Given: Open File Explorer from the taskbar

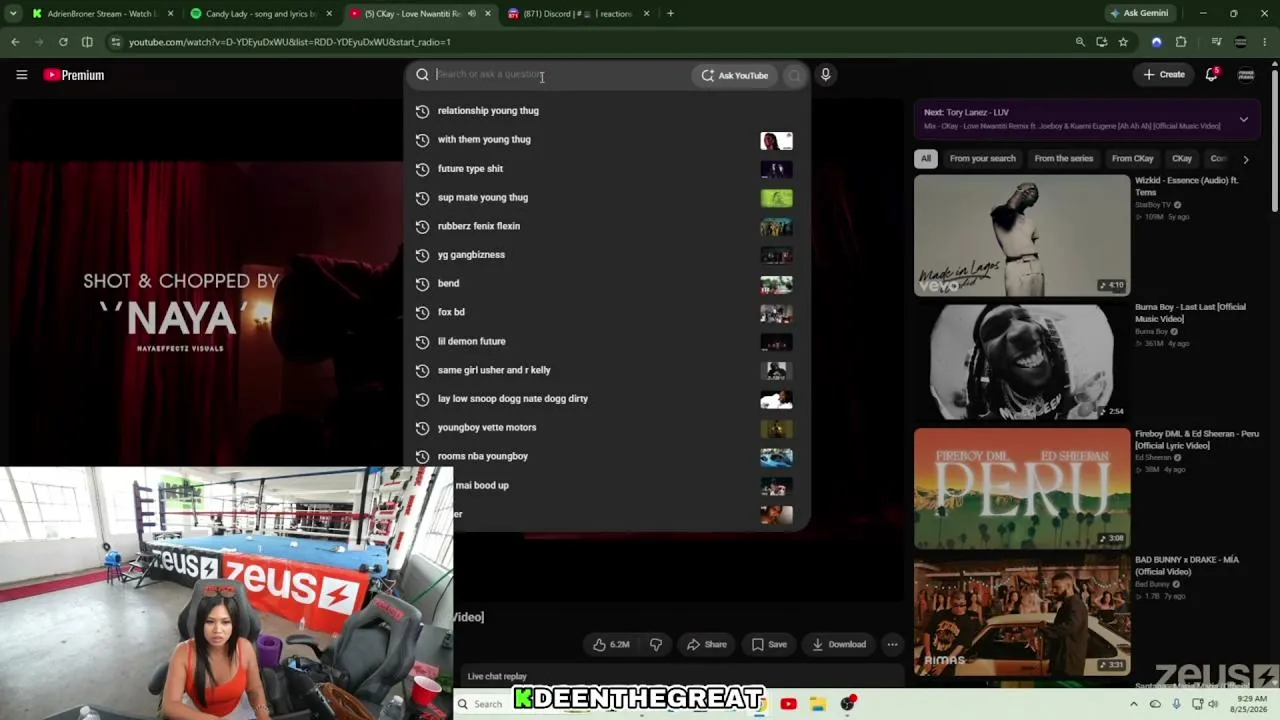Looking at the screenshot, I should tap(817, 704).
